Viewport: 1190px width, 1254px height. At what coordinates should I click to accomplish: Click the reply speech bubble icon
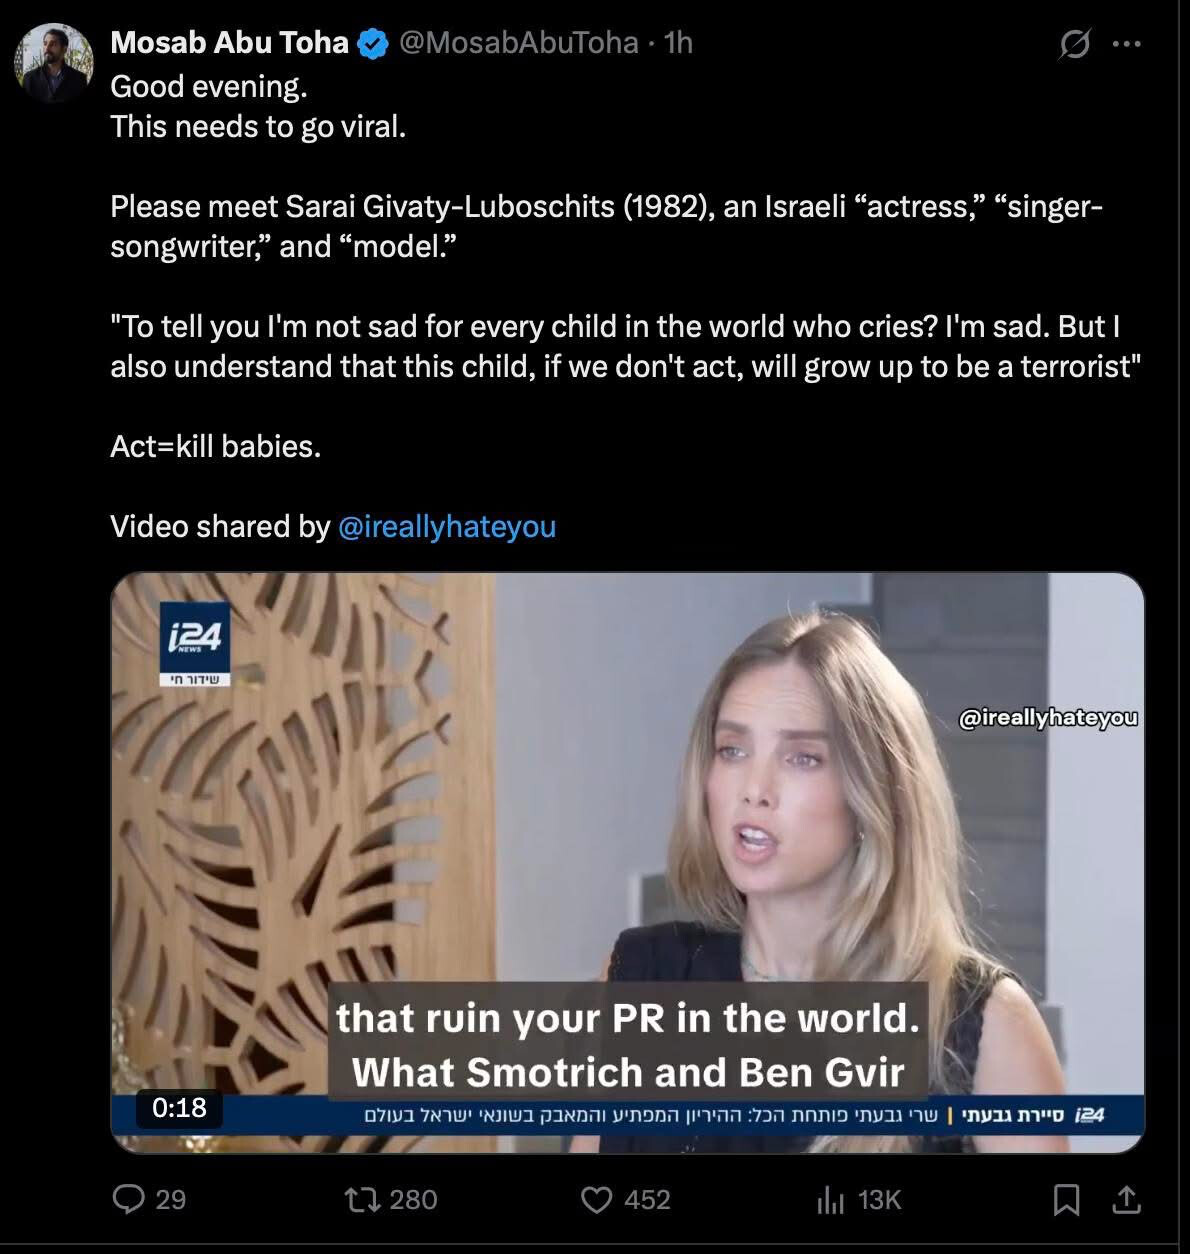coord(129,1198)
